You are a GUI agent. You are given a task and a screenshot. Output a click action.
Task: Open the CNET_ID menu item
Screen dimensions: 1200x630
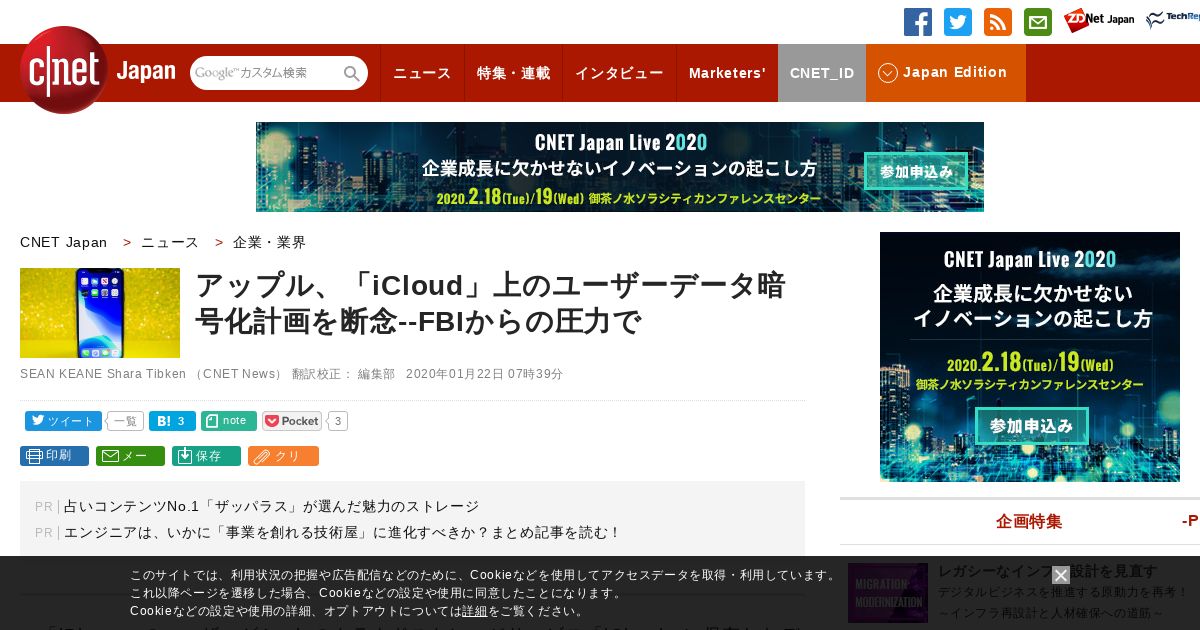click(x=822, y=73)
